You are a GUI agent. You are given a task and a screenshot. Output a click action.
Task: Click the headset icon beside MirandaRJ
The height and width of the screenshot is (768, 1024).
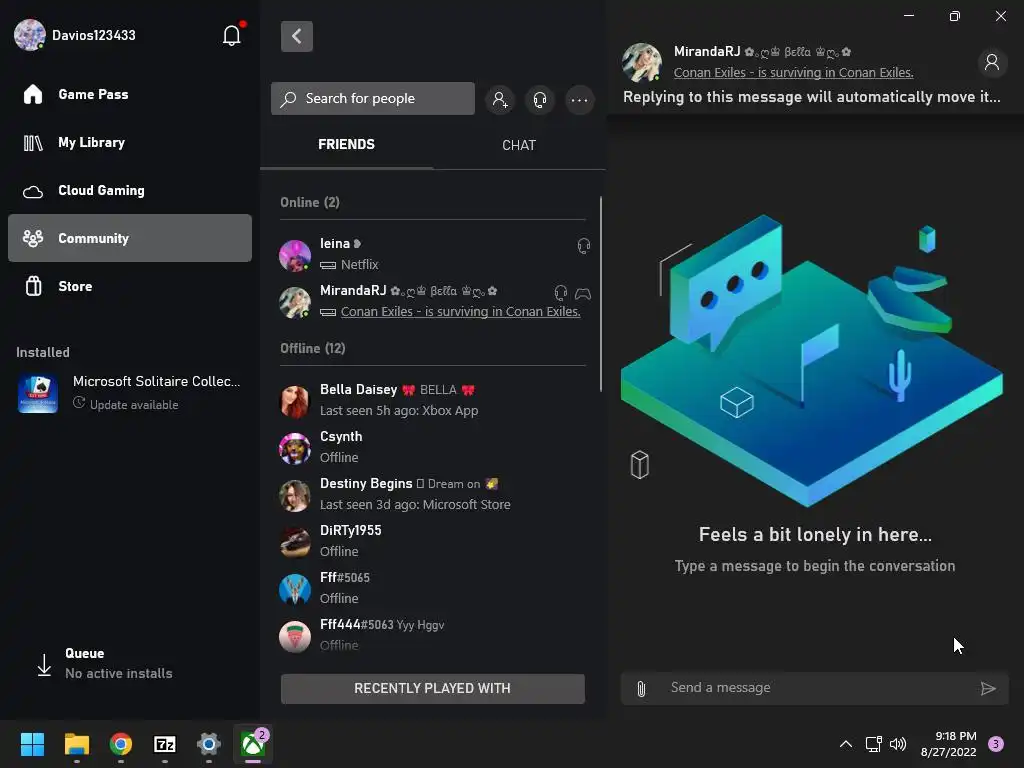560,293
